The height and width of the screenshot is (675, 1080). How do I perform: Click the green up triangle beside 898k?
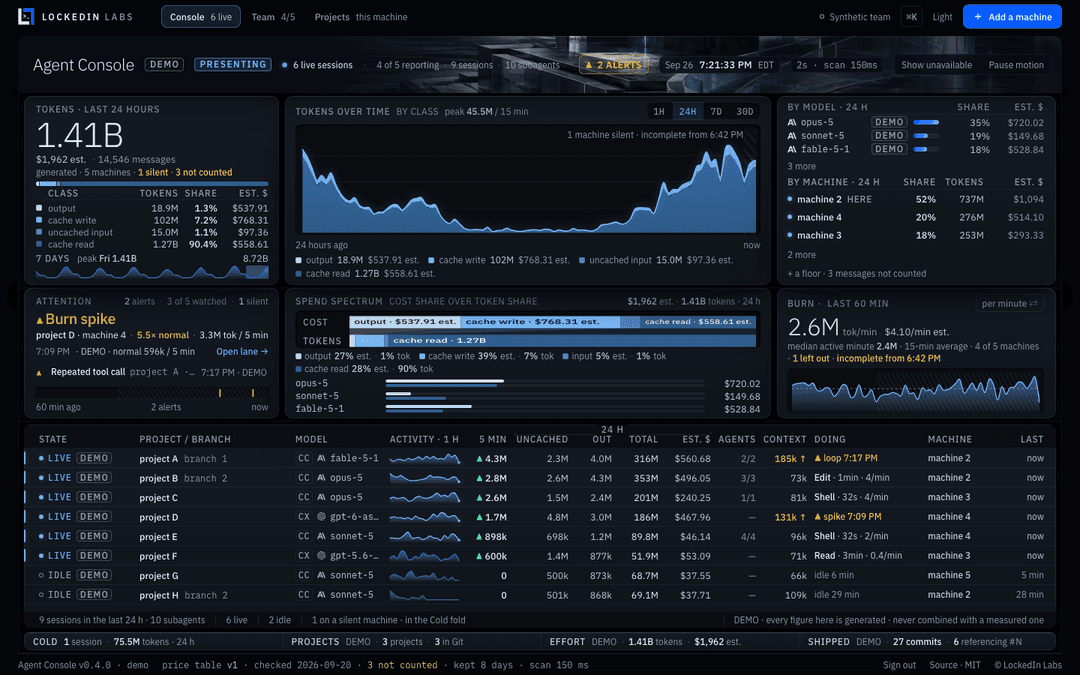(479, 537)
